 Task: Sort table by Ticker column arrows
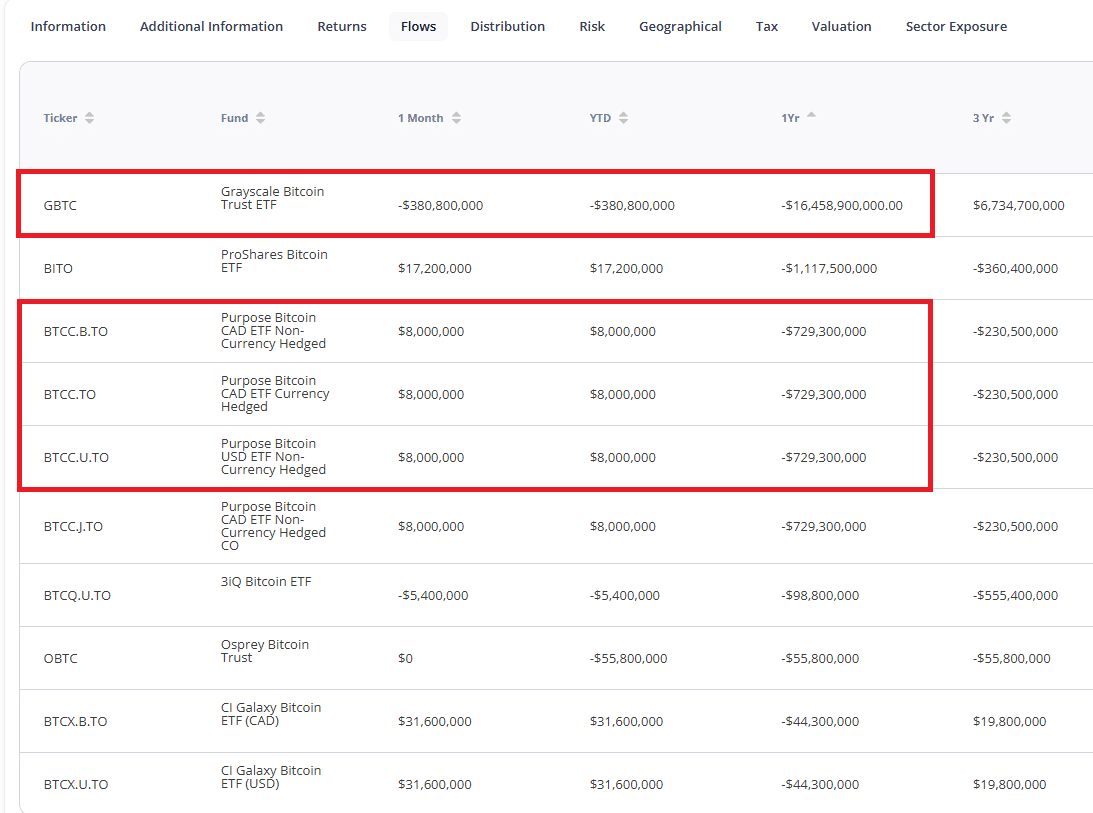(x=89, y=118)
